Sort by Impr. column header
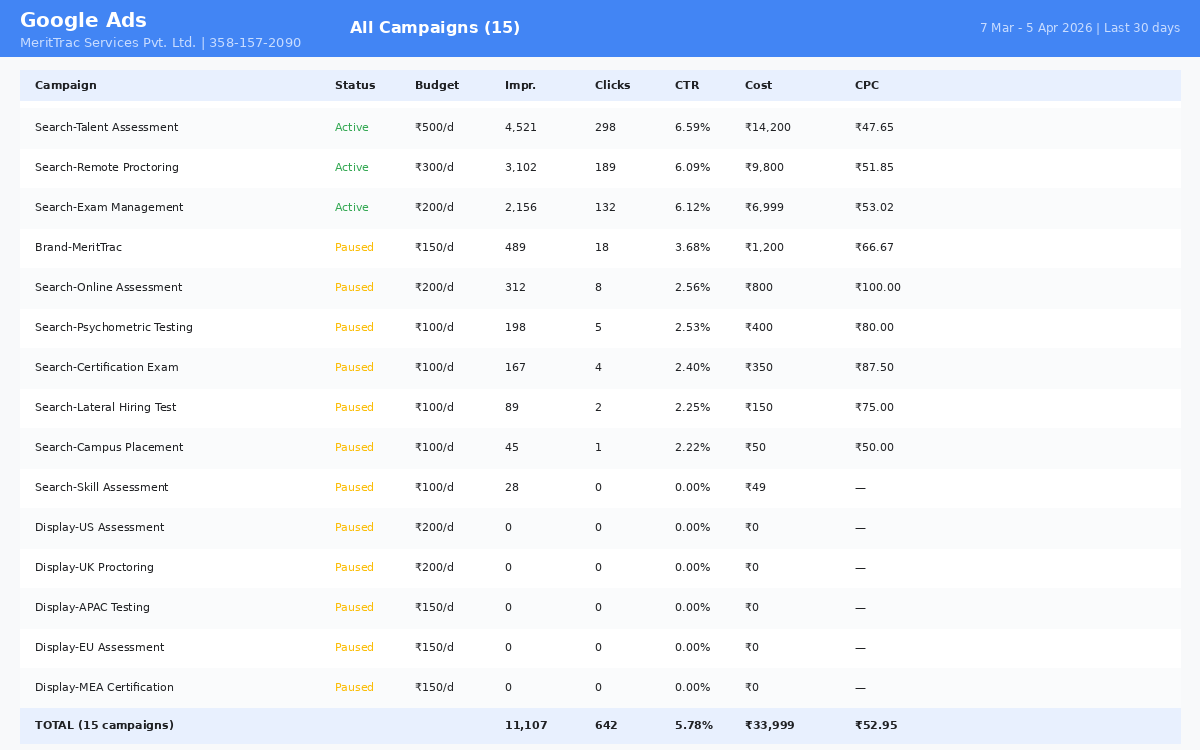This screenshot has height=750, width=1200. [x=520, y=86]
